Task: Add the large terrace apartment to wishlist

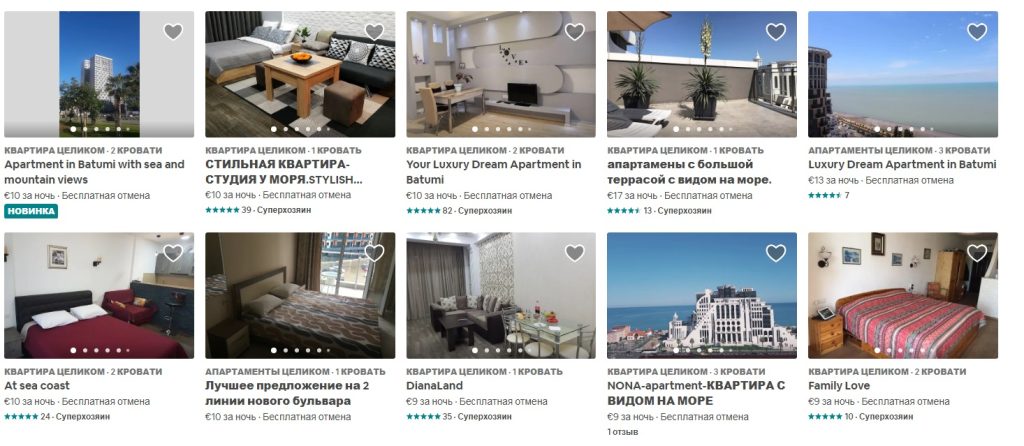Action: pyautogui.click(x=776, y=31)
